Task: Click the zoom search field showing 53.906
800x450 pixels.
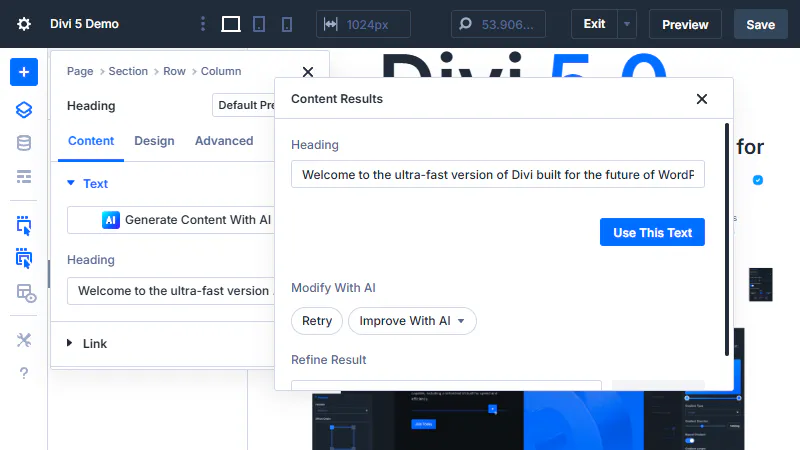Action: (498, 24)
